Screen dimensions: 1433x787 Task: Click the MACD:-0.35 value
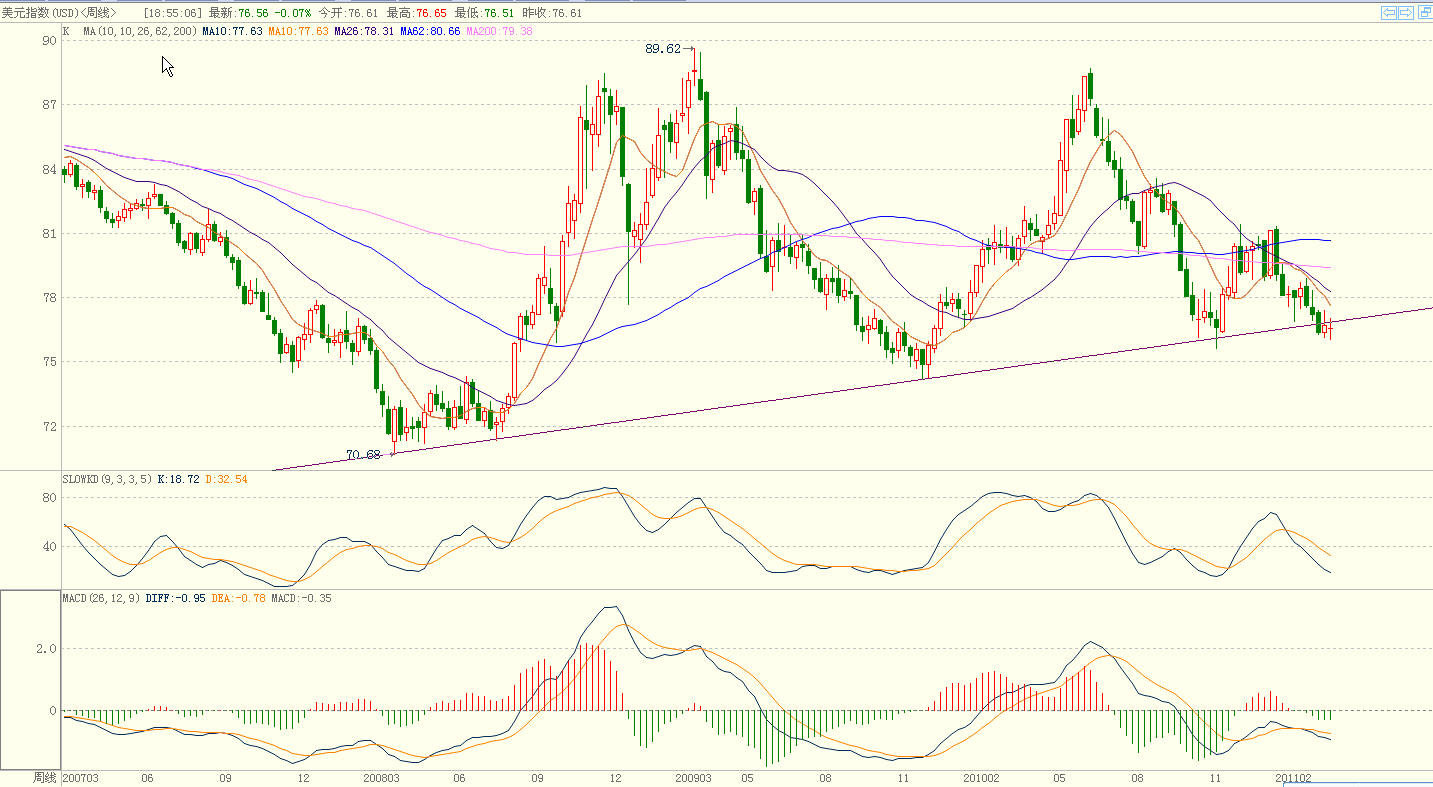pos(301,598)
